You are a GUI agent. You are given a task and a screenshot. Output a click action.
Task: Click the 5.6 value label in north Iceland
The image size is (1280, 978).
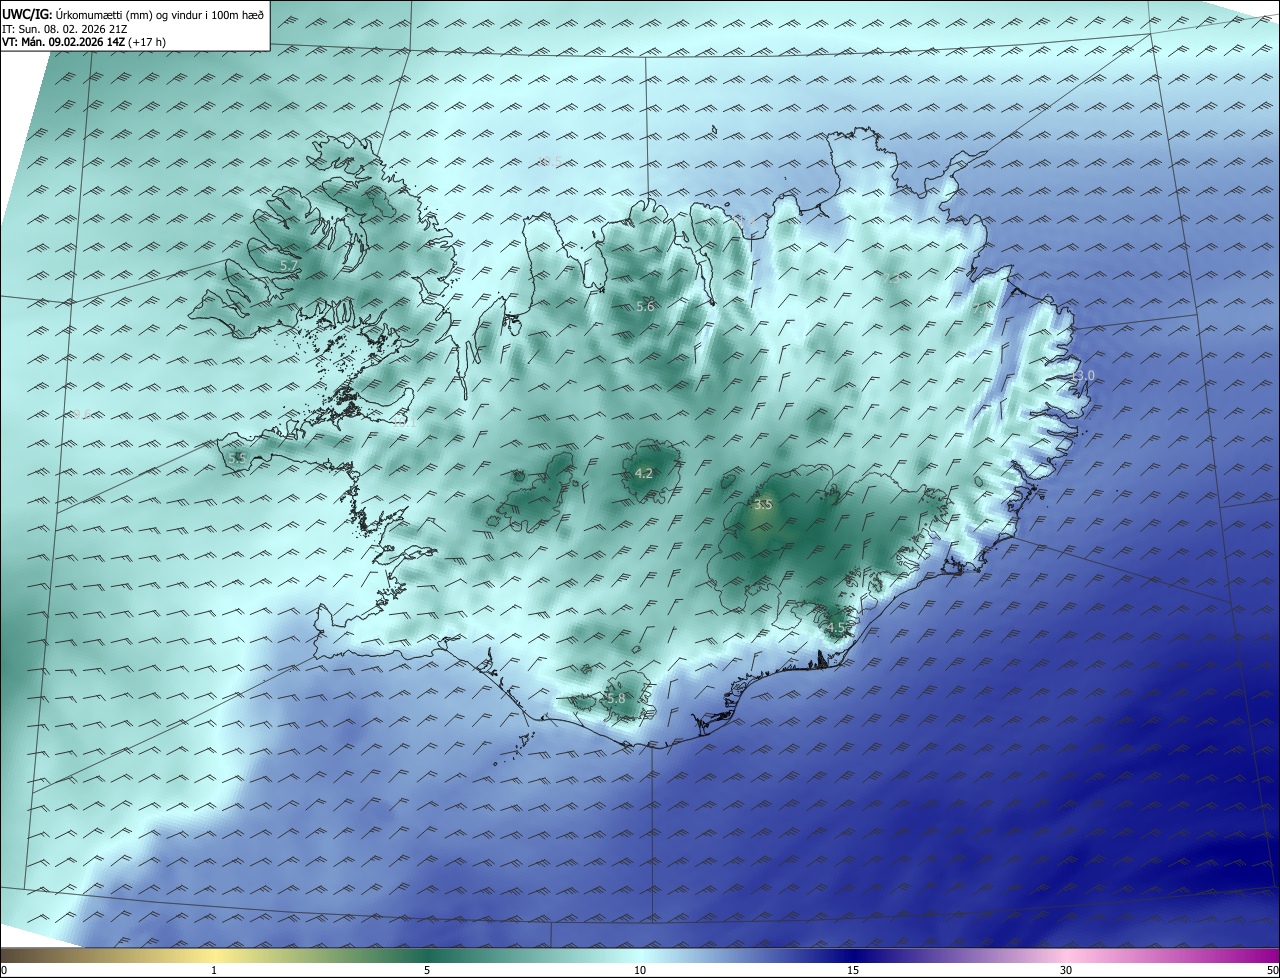(x=645, y=307)
